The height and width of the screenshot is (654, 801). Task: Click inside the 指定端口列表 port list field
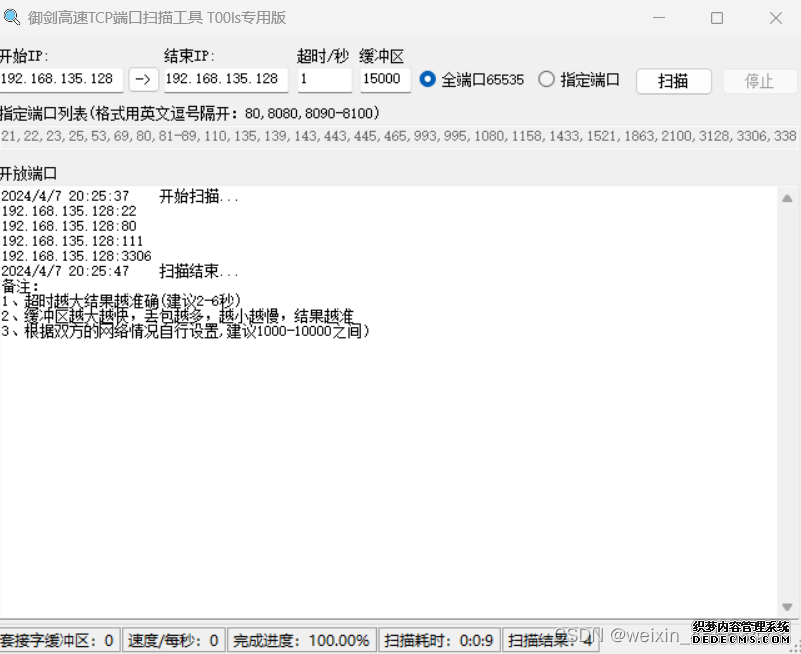pos(398,136)
